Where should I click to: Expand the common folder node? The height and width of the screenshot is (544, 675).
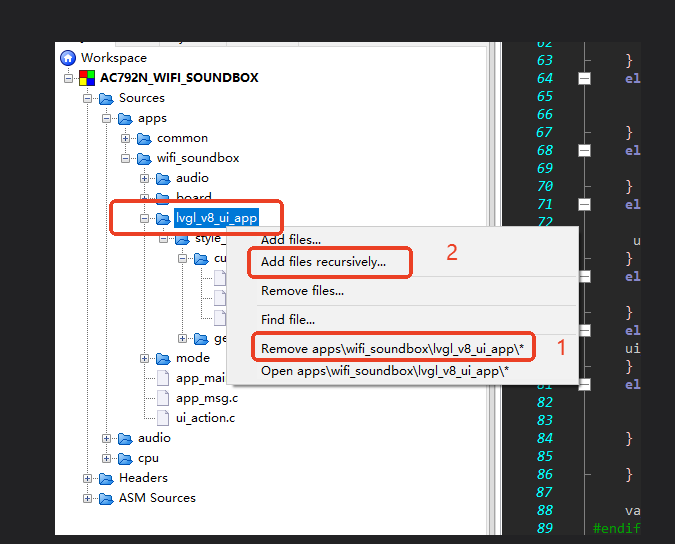[125, 139]
